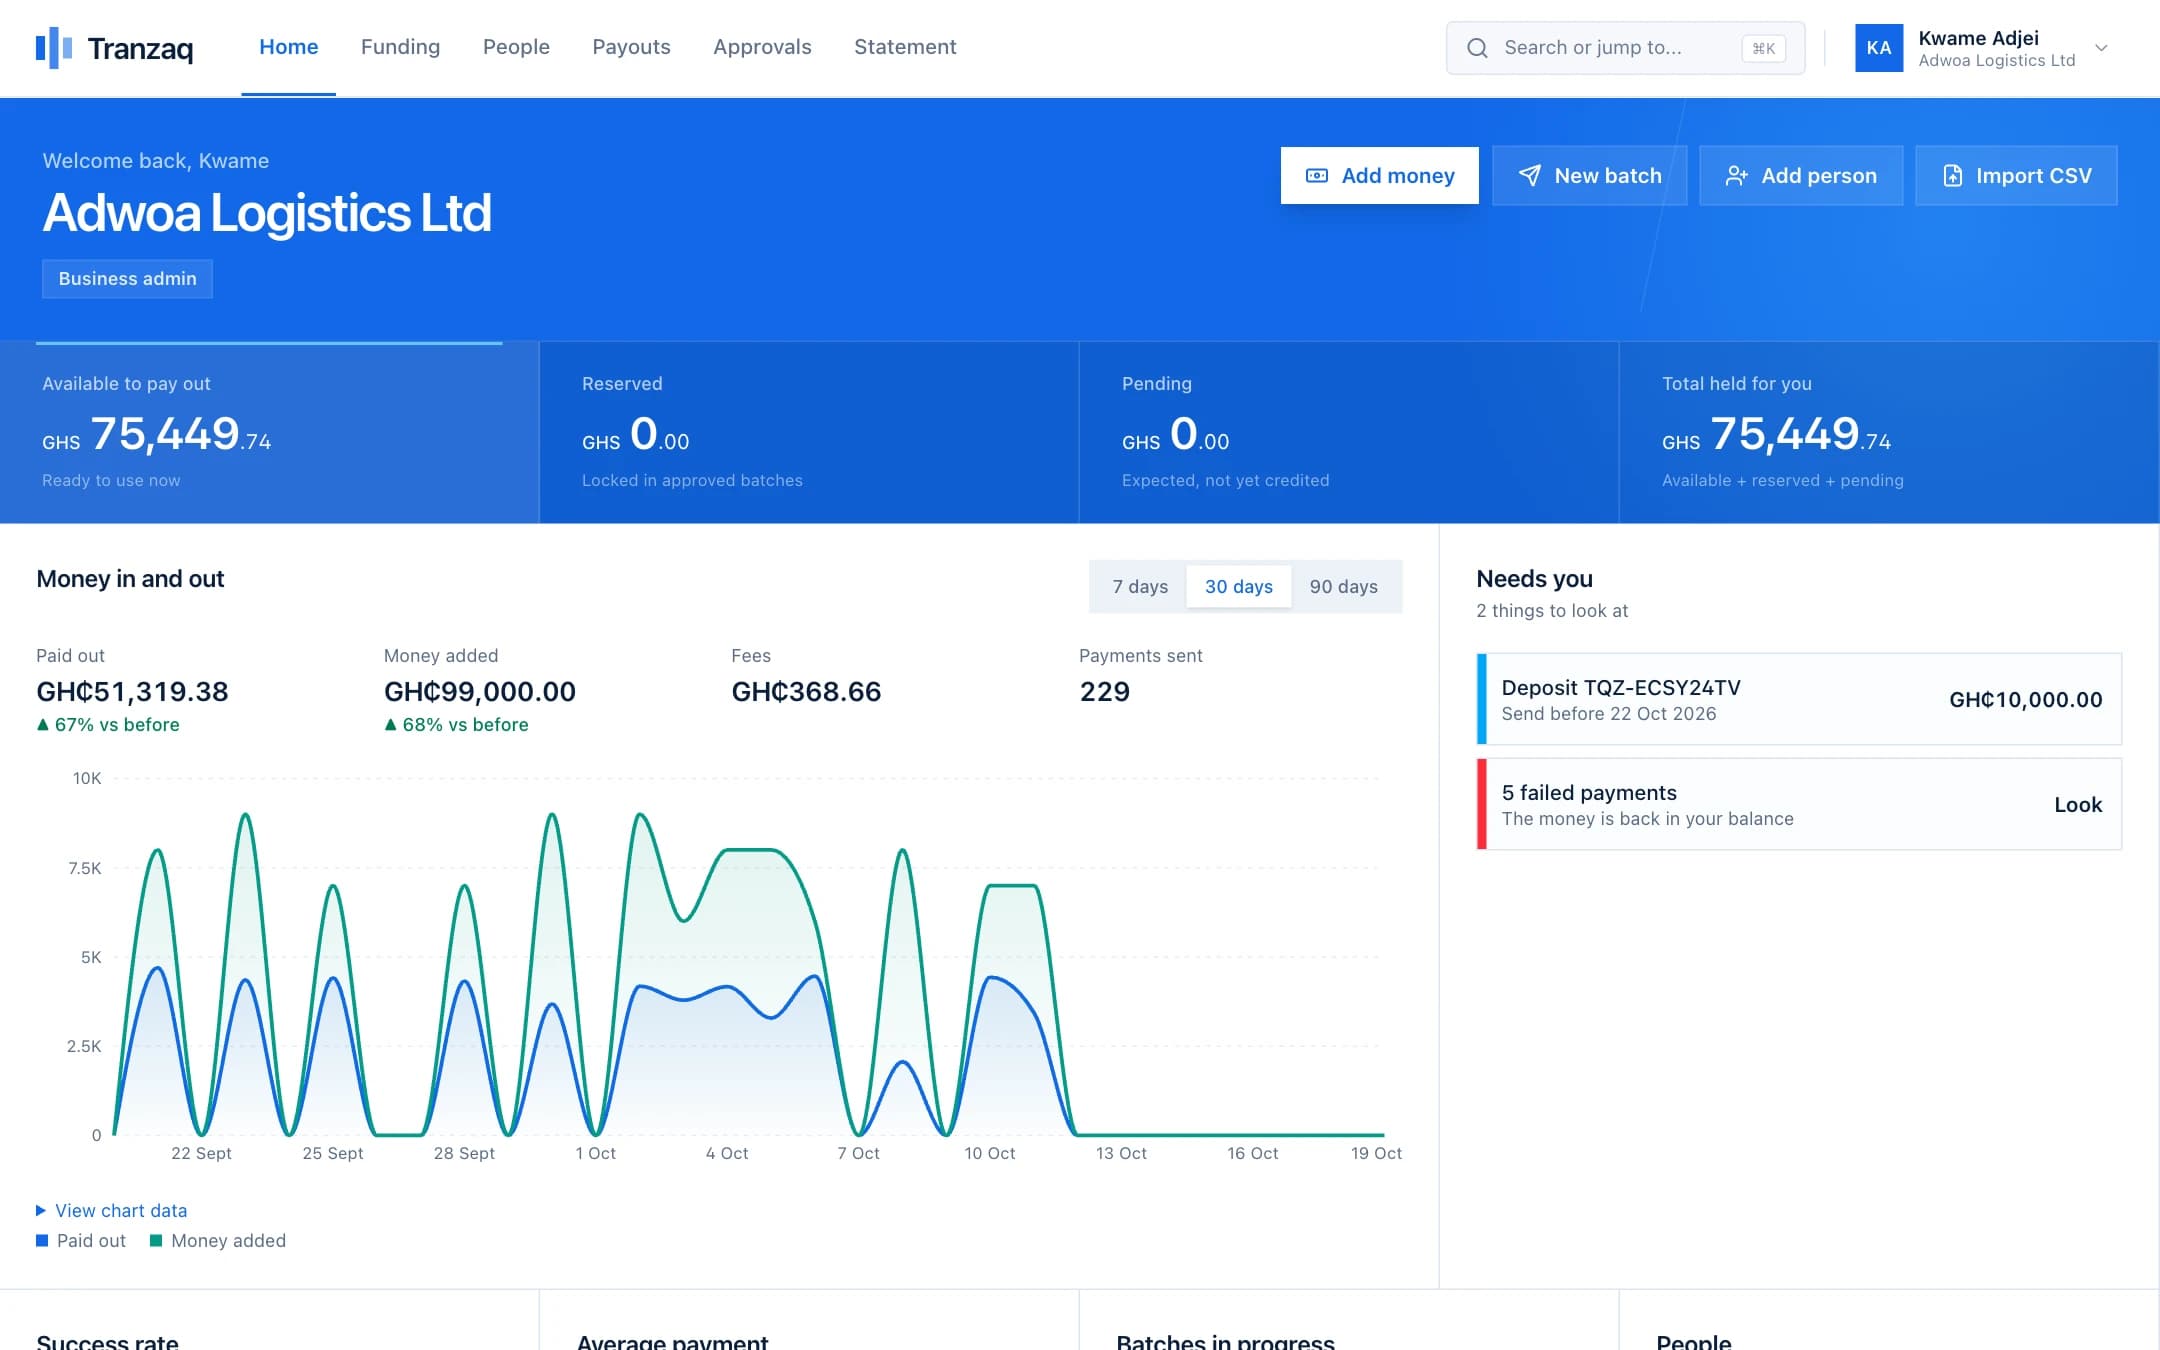Select the Total held for you card
2160x1350 pixels.
1889,432
